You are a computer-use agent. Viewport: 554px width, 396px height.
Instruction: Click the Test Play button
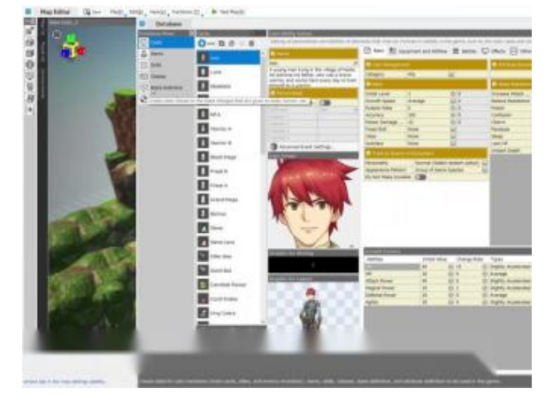pyautogui.click(x=228, y=12)
